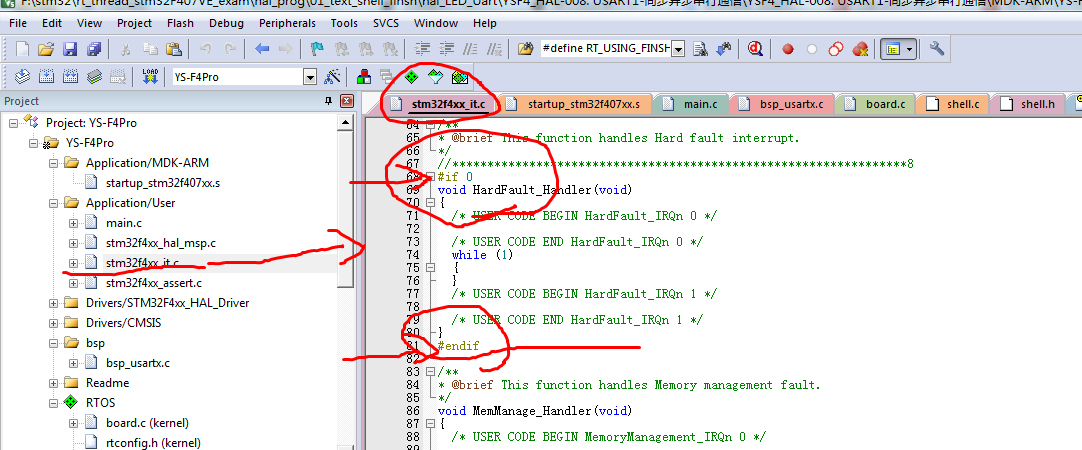Save the current file with the floppy icon
The width and height of the screenshot is (1082, 450).
tap(70, 49)
